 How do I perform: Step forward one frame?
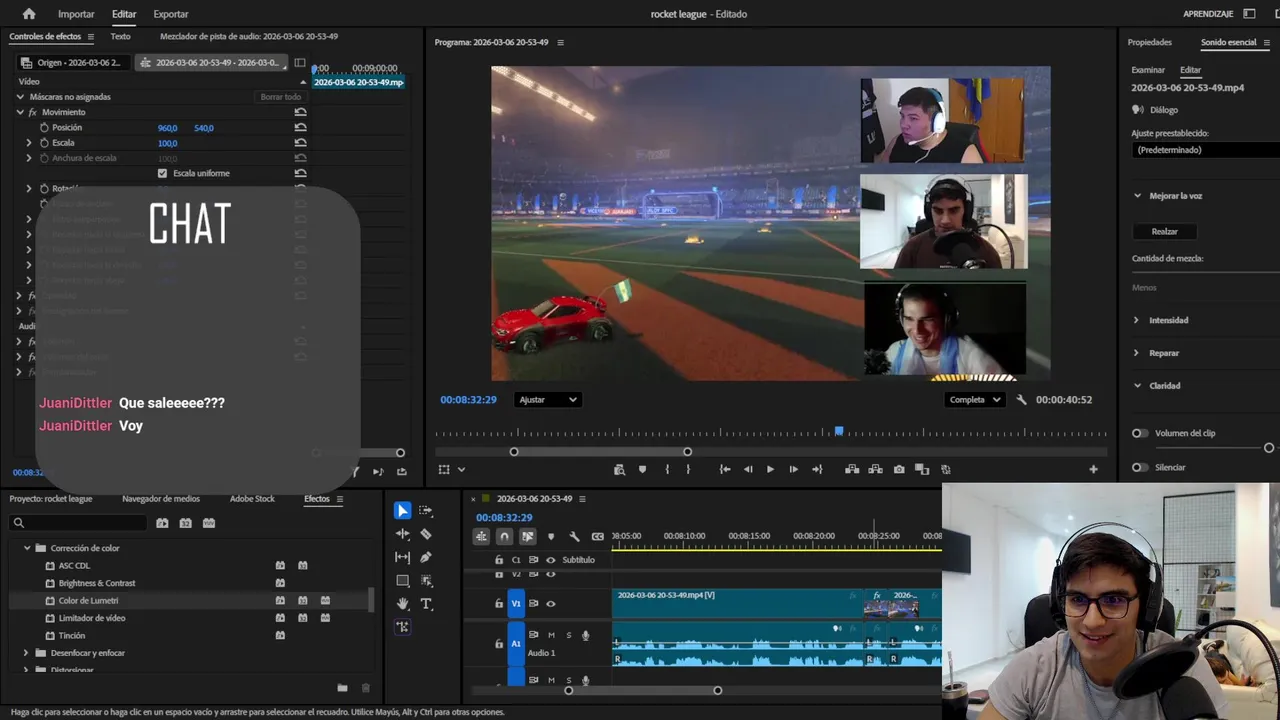click(x=793, y=469)
